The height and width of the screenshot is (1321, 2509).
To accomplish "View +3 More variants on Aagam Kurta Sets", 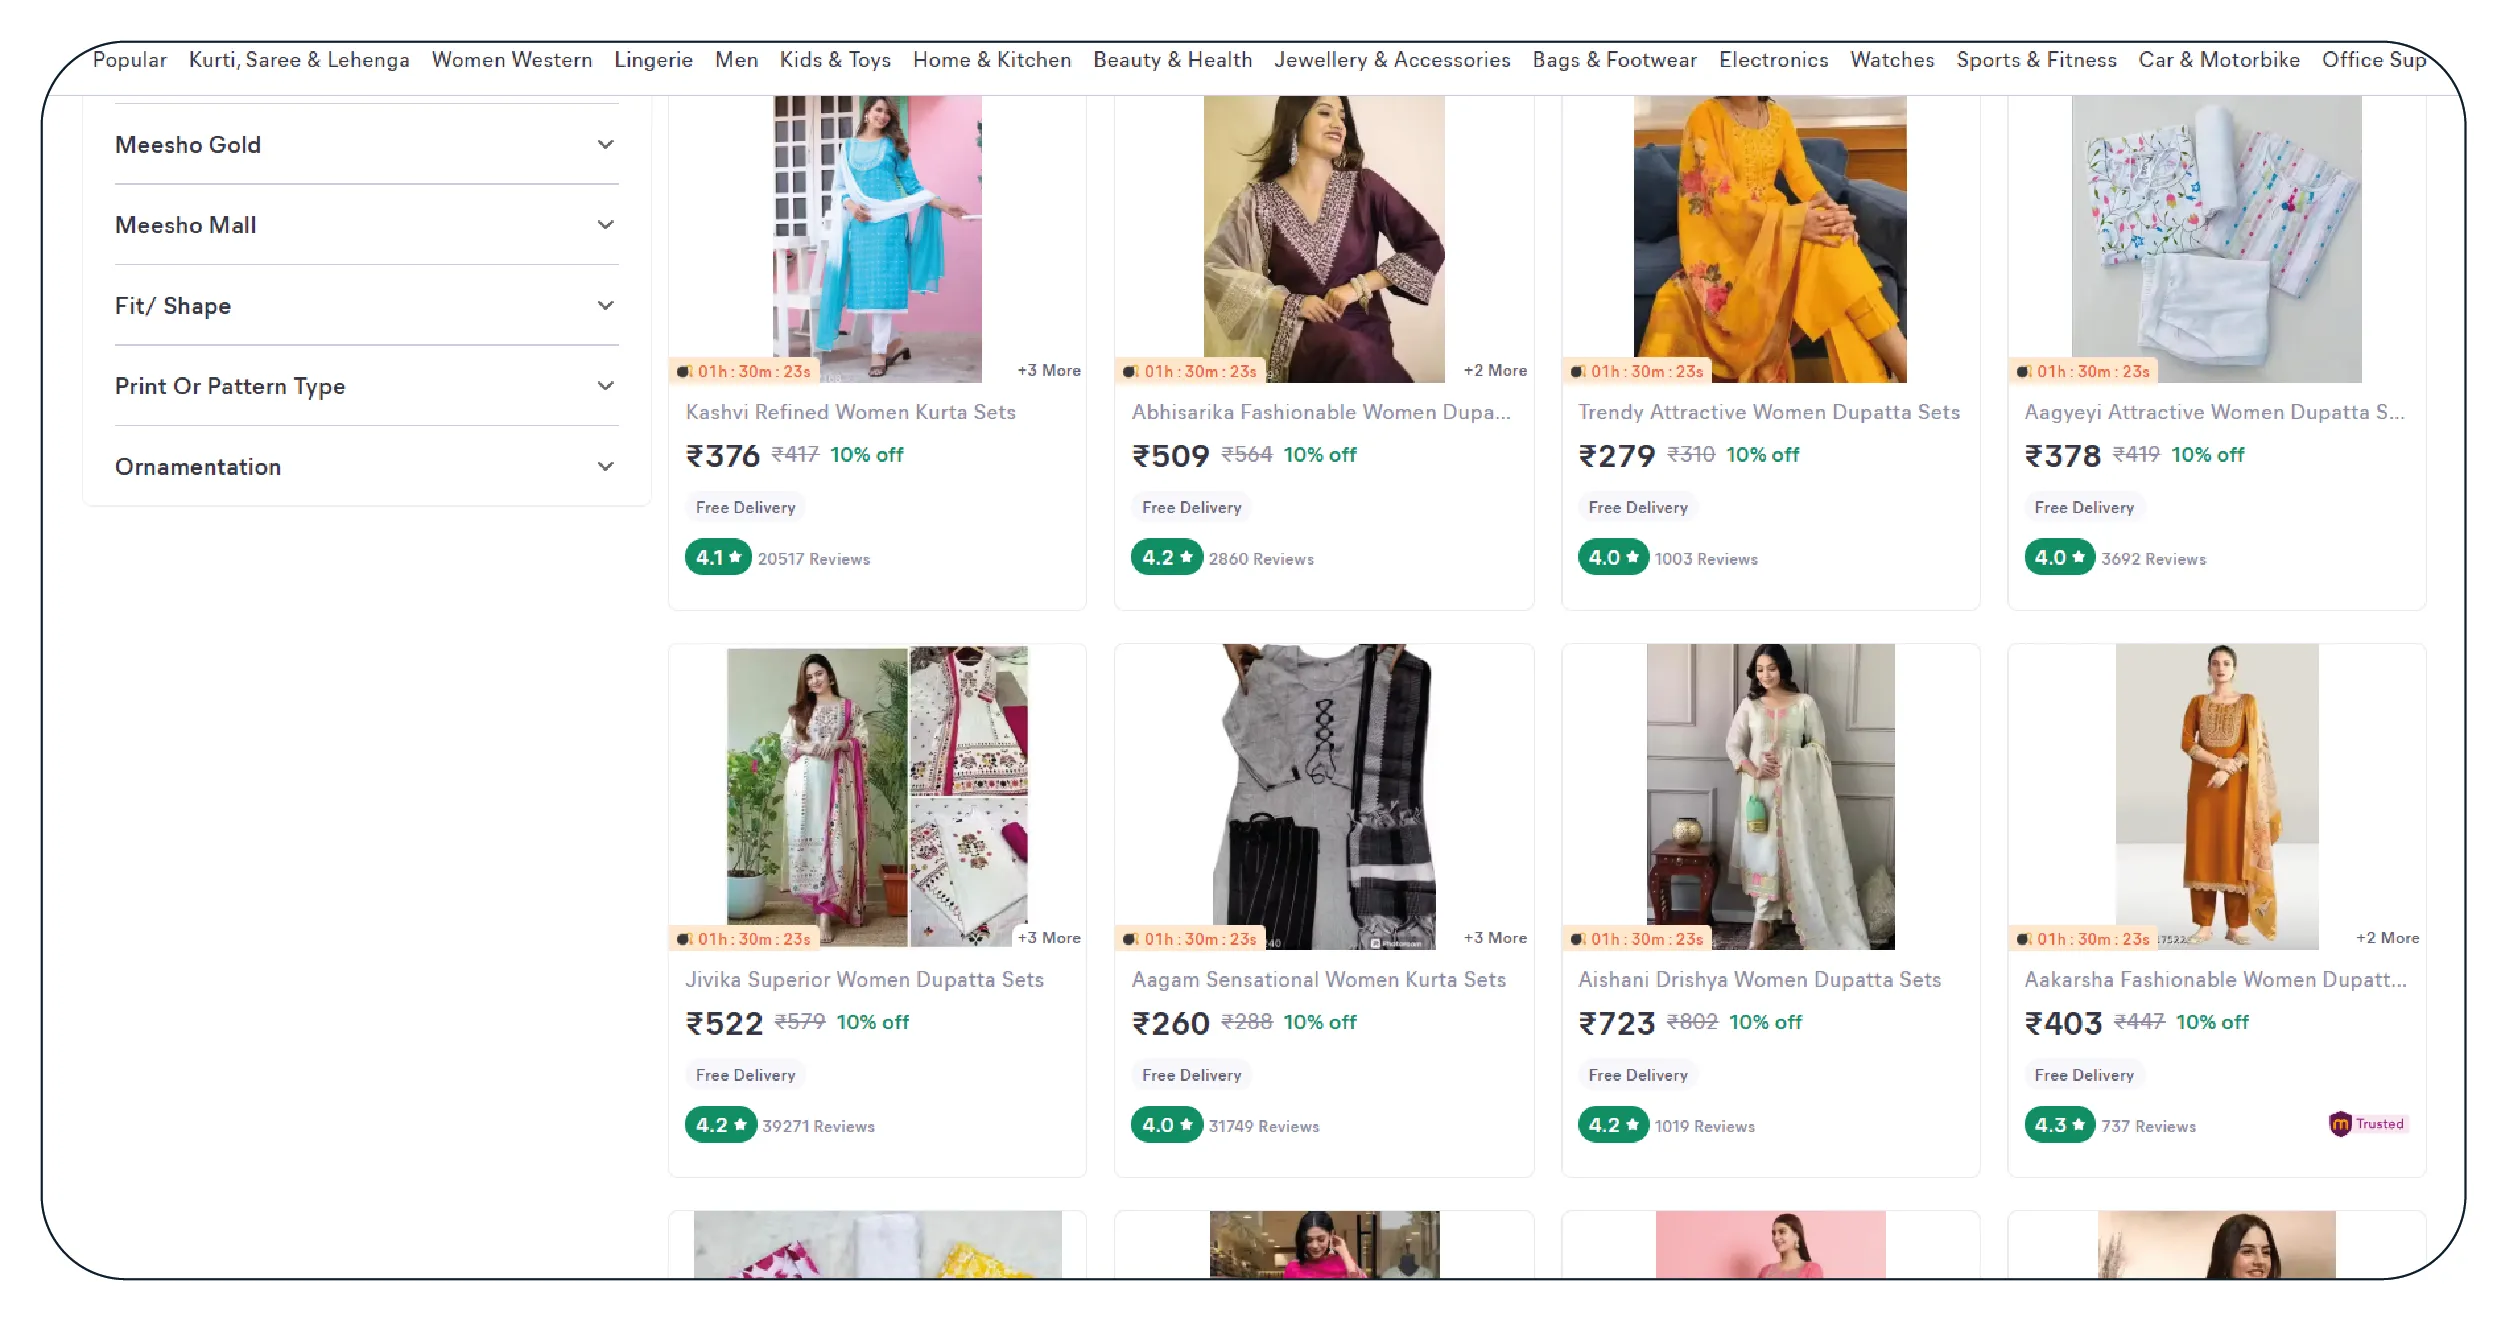I will pos(1494,938).
